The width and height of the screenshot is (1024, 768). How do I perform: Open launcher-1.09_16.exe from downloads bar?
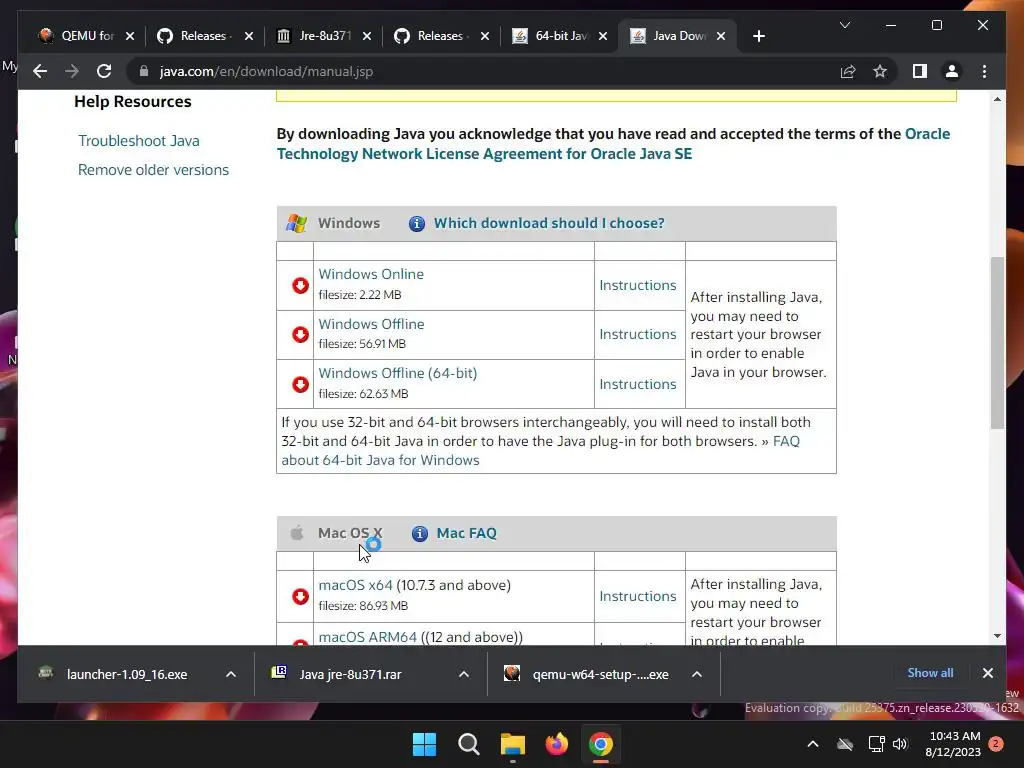click(x=127, y=674)
